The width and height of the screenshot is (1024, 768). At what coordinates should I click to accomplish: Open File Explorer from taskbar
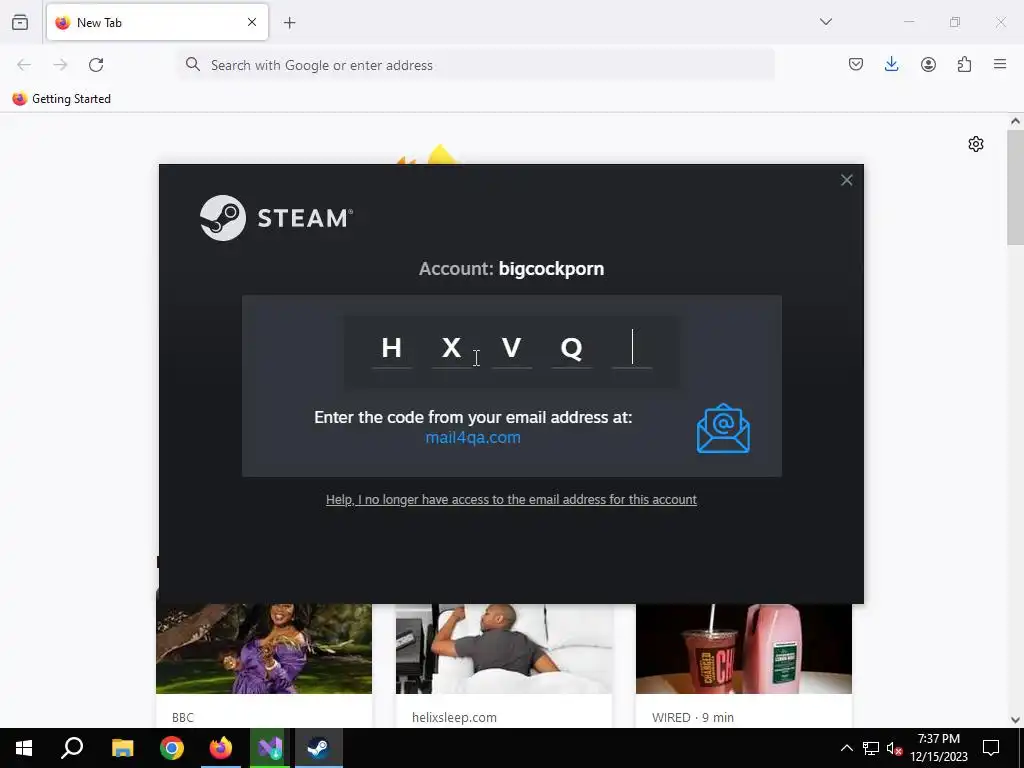122,748
